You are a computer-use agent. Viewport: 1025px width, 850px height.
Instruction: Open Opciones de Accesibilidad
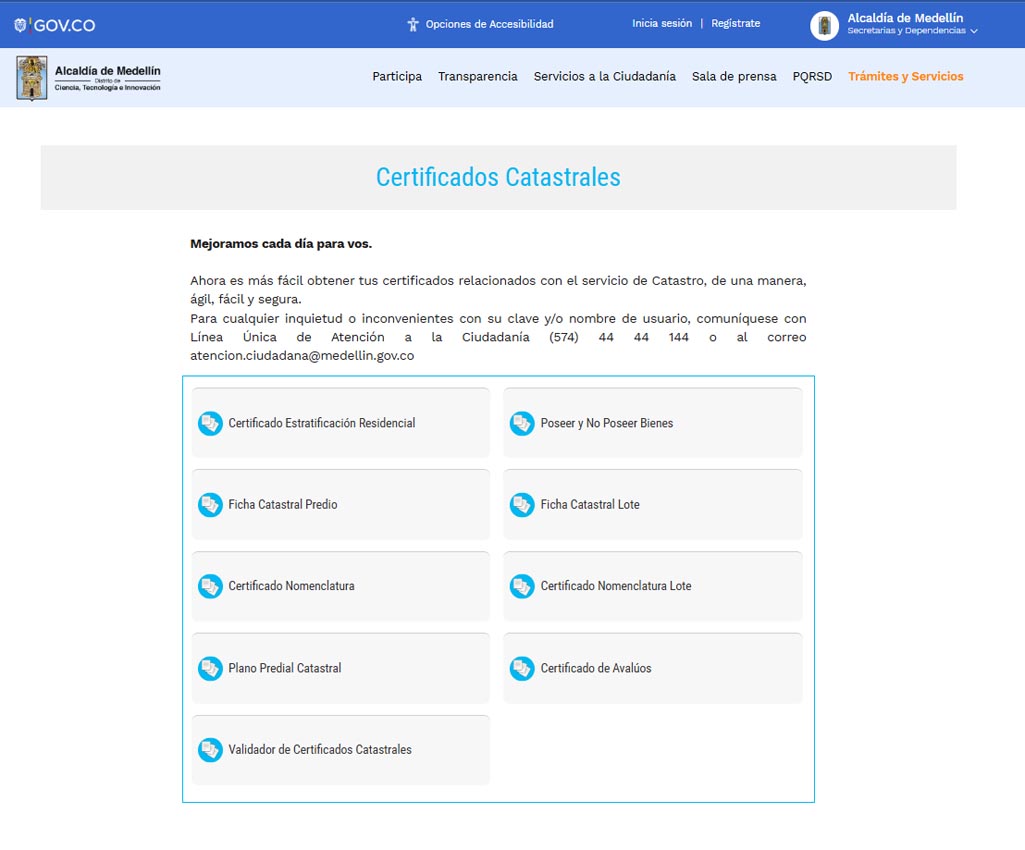click(489, 24)
